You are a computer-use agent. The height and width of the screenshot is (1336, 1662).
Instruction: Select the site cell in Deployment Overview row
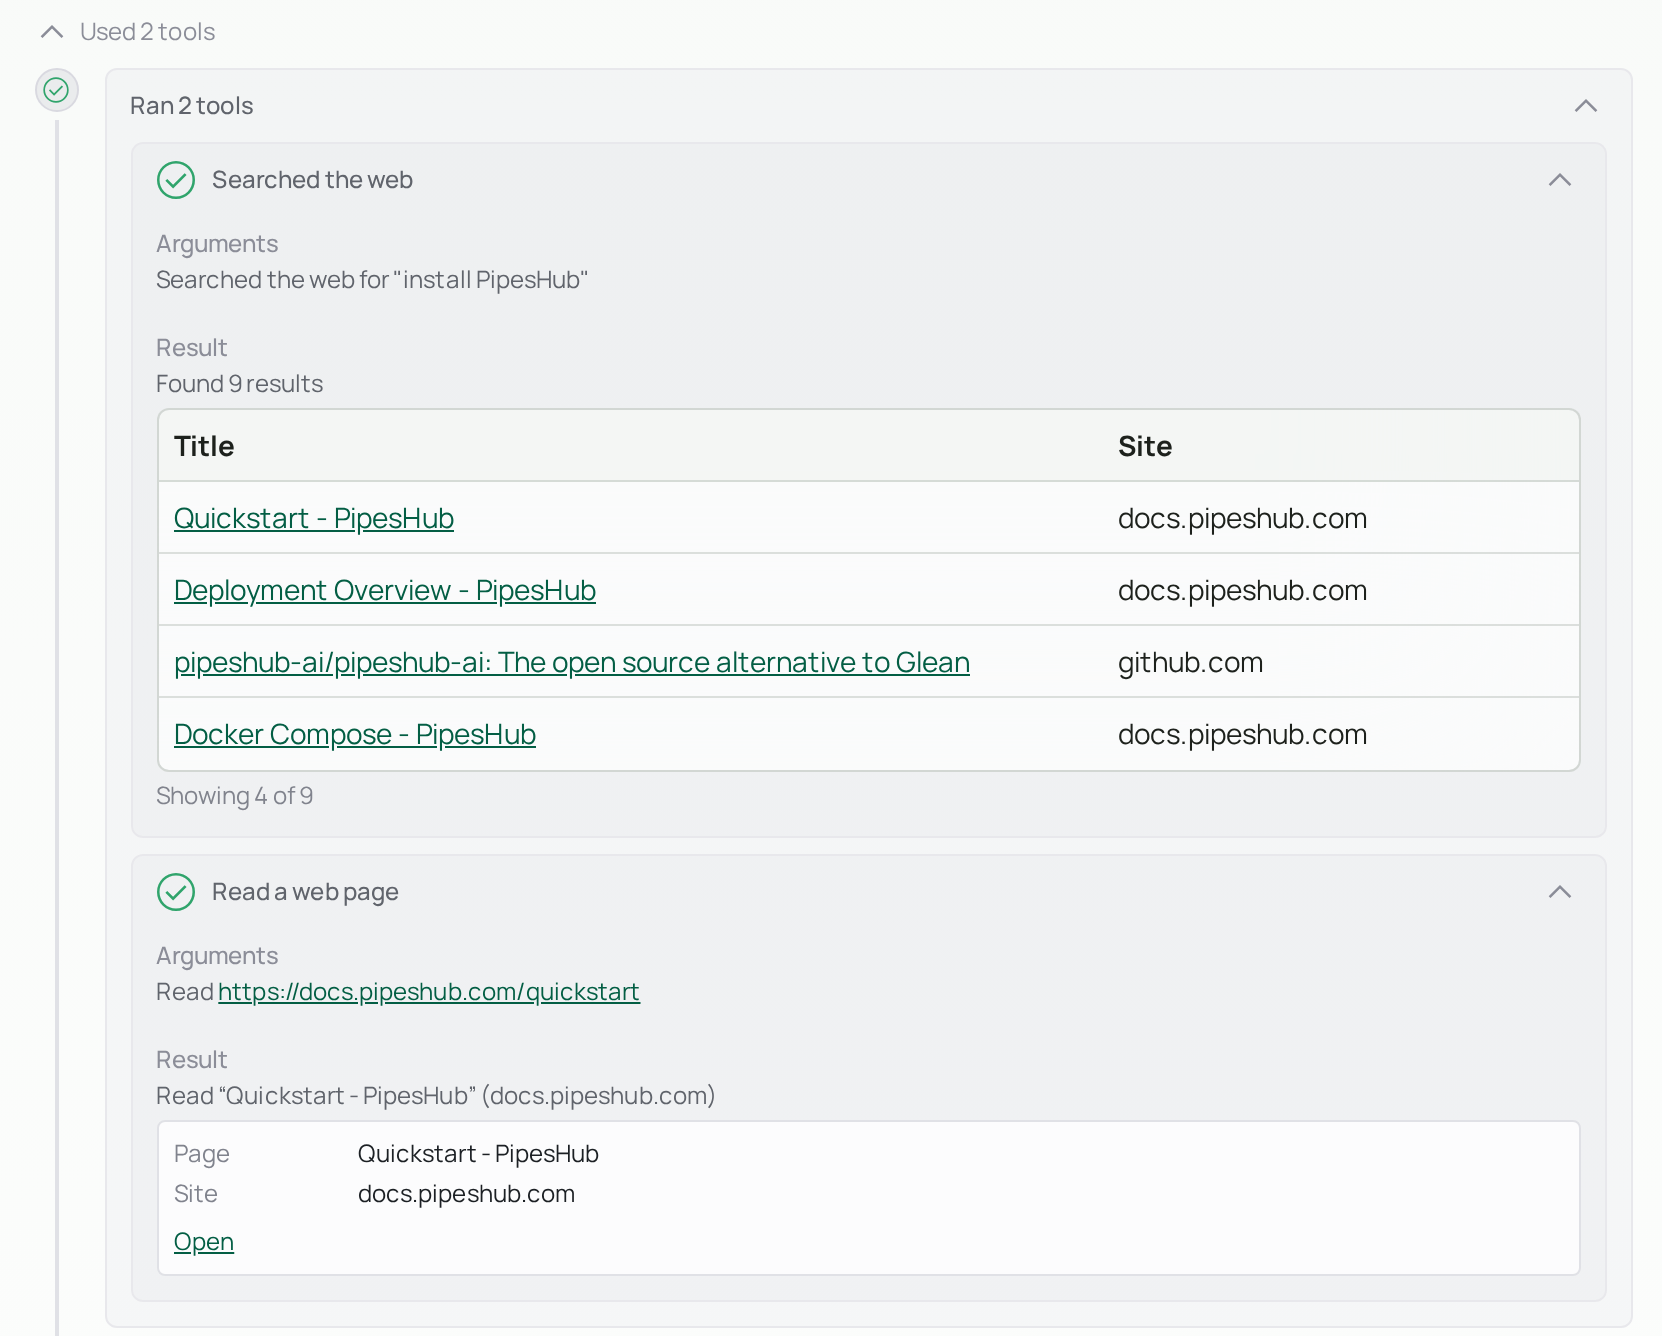(x=1243, y=590)
